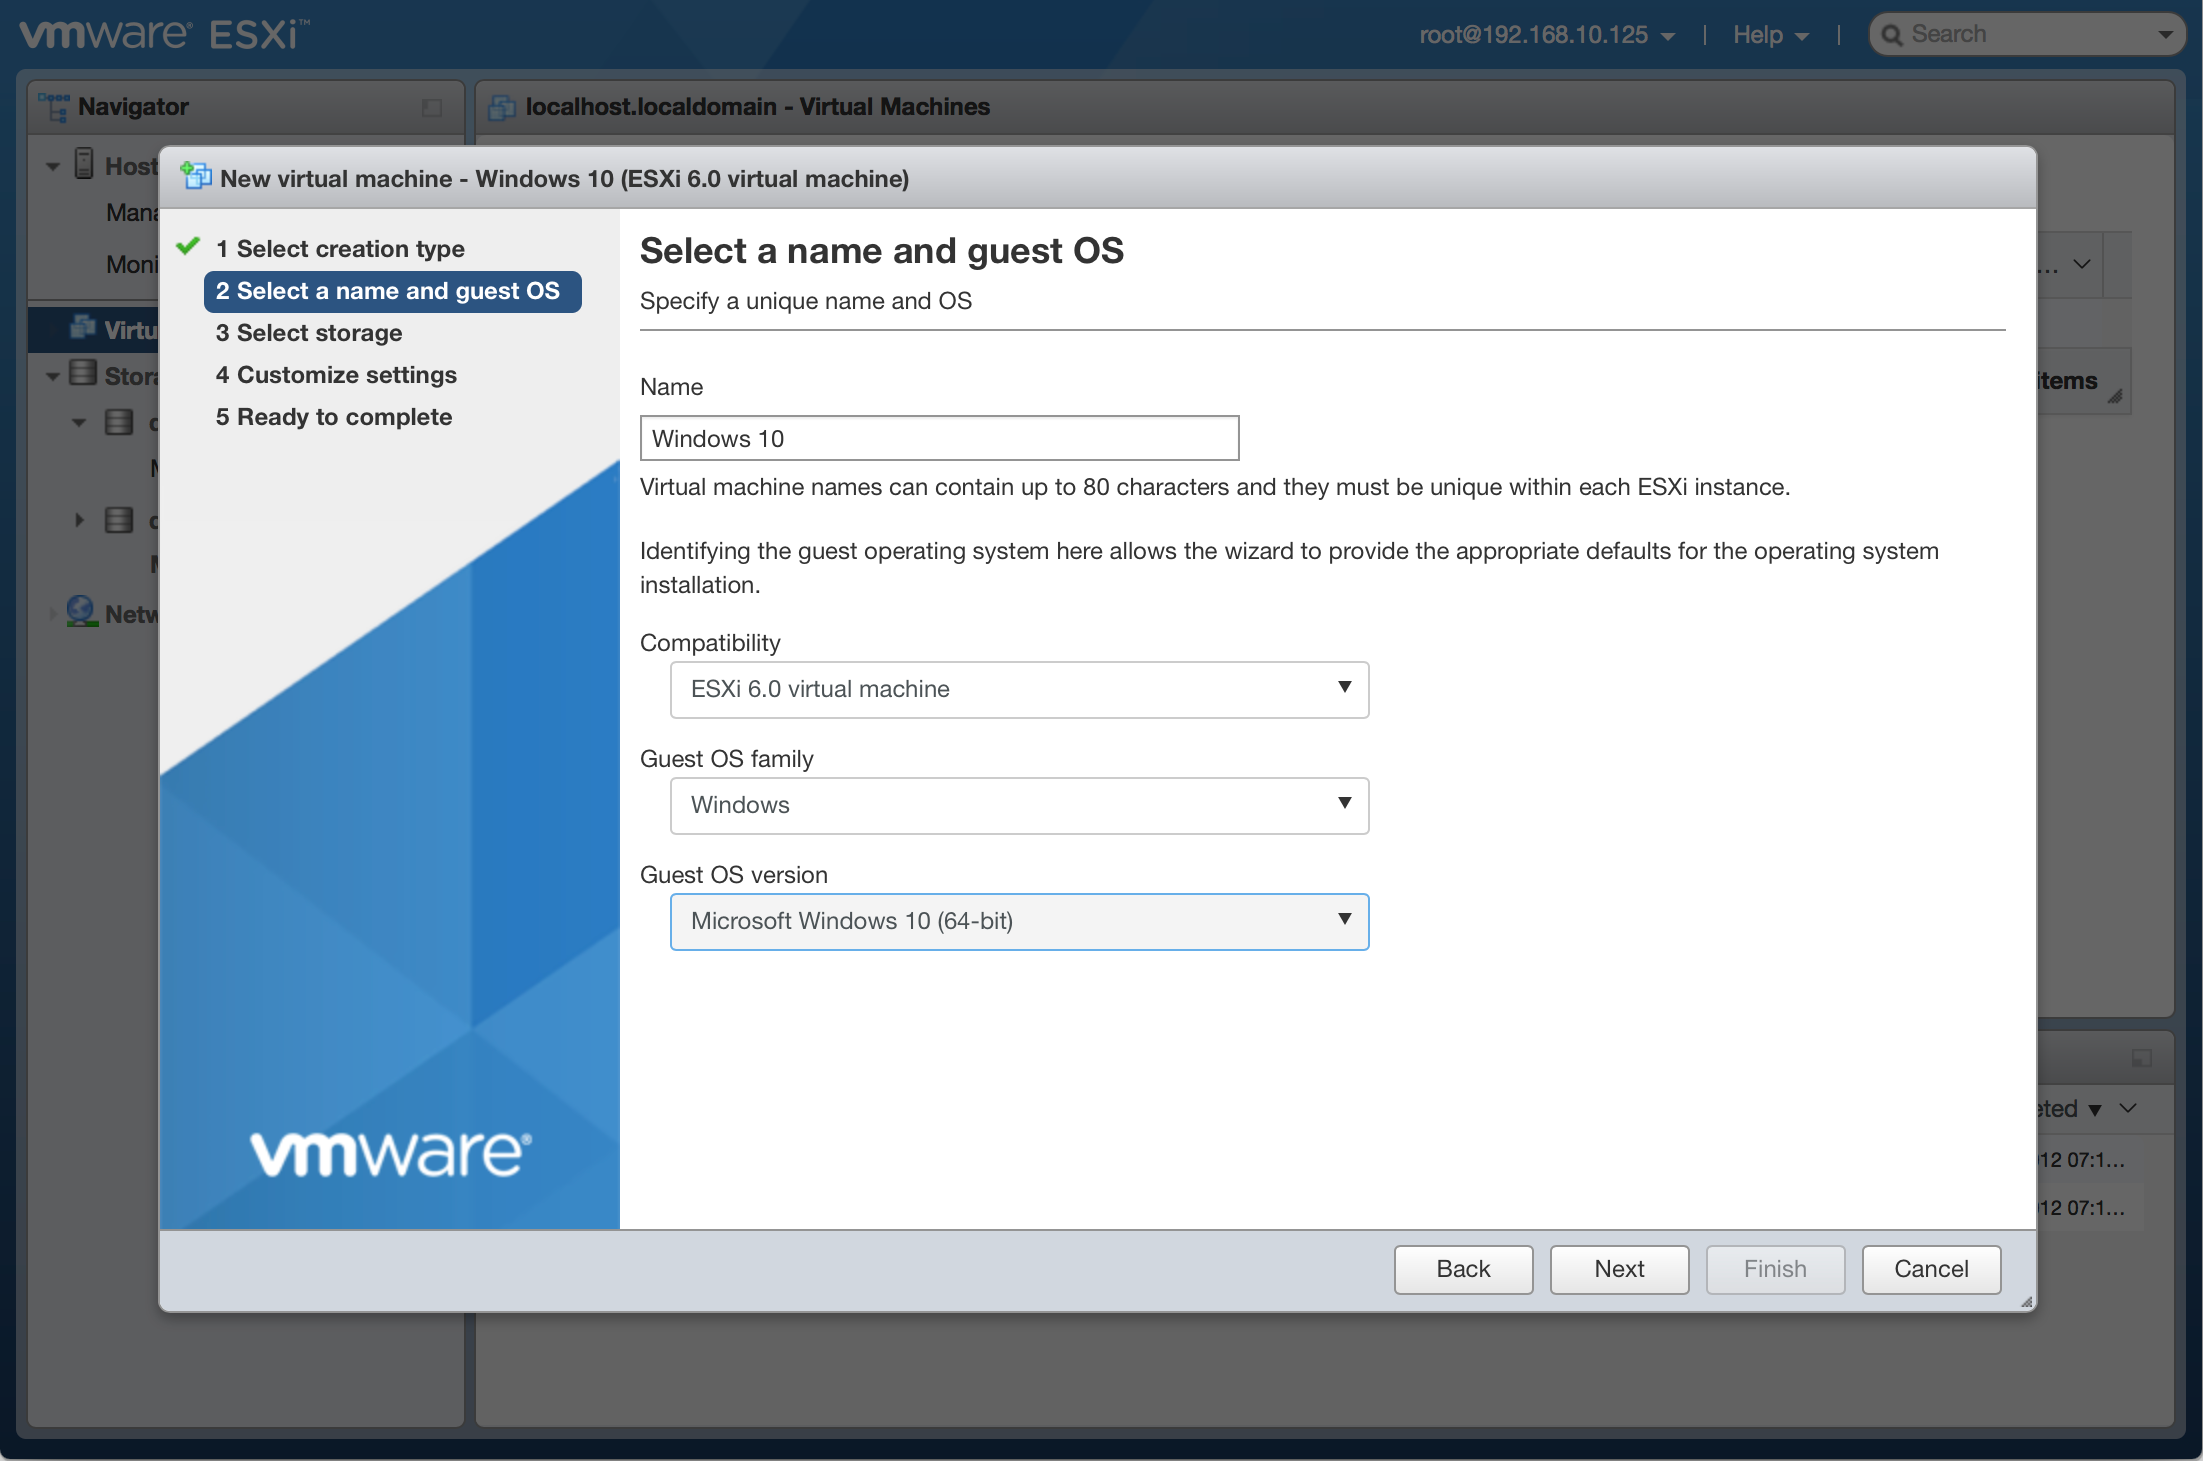Click the Virtual Machines icon in page header

point(502,107)
